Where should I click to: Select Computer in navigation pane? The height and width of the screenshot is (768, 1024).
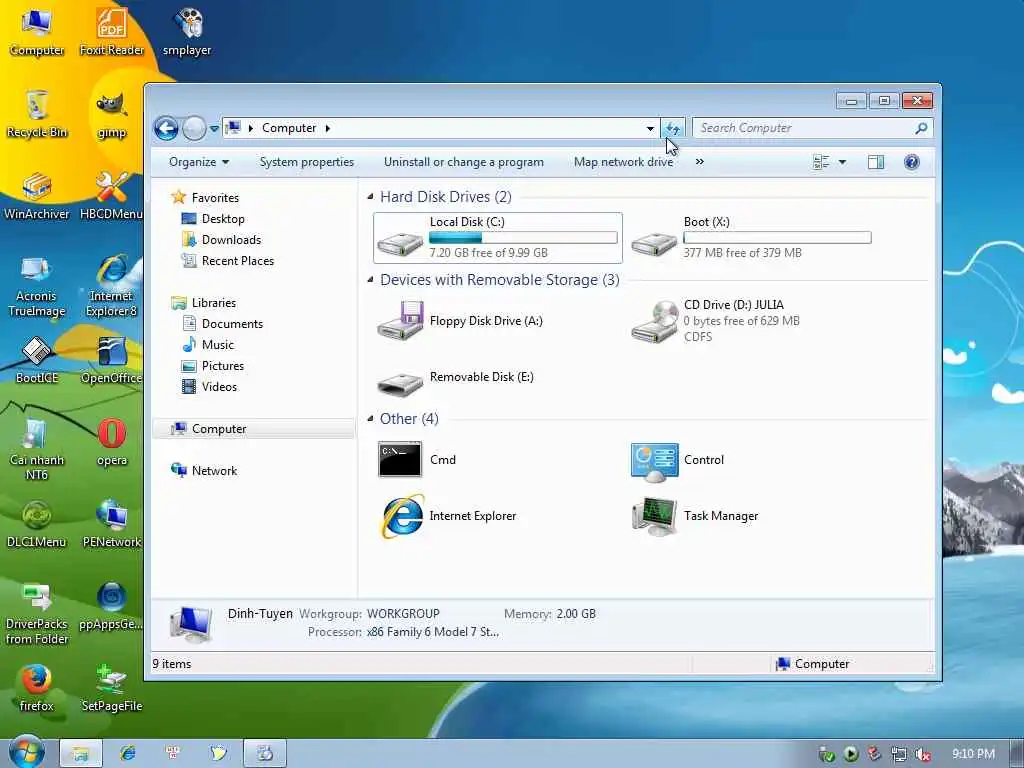pyautogui.click(x=219, y=429)
